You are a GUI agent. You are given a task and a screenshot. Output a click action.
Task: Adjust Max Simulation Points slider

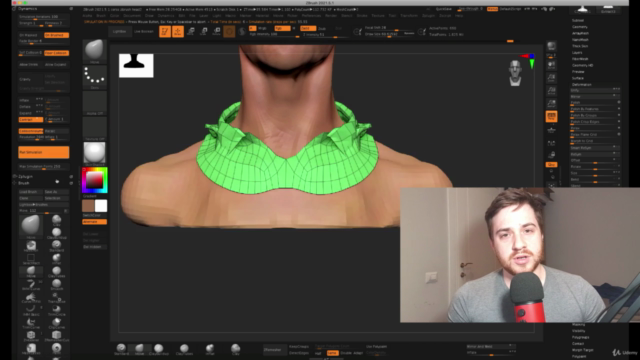44,167
